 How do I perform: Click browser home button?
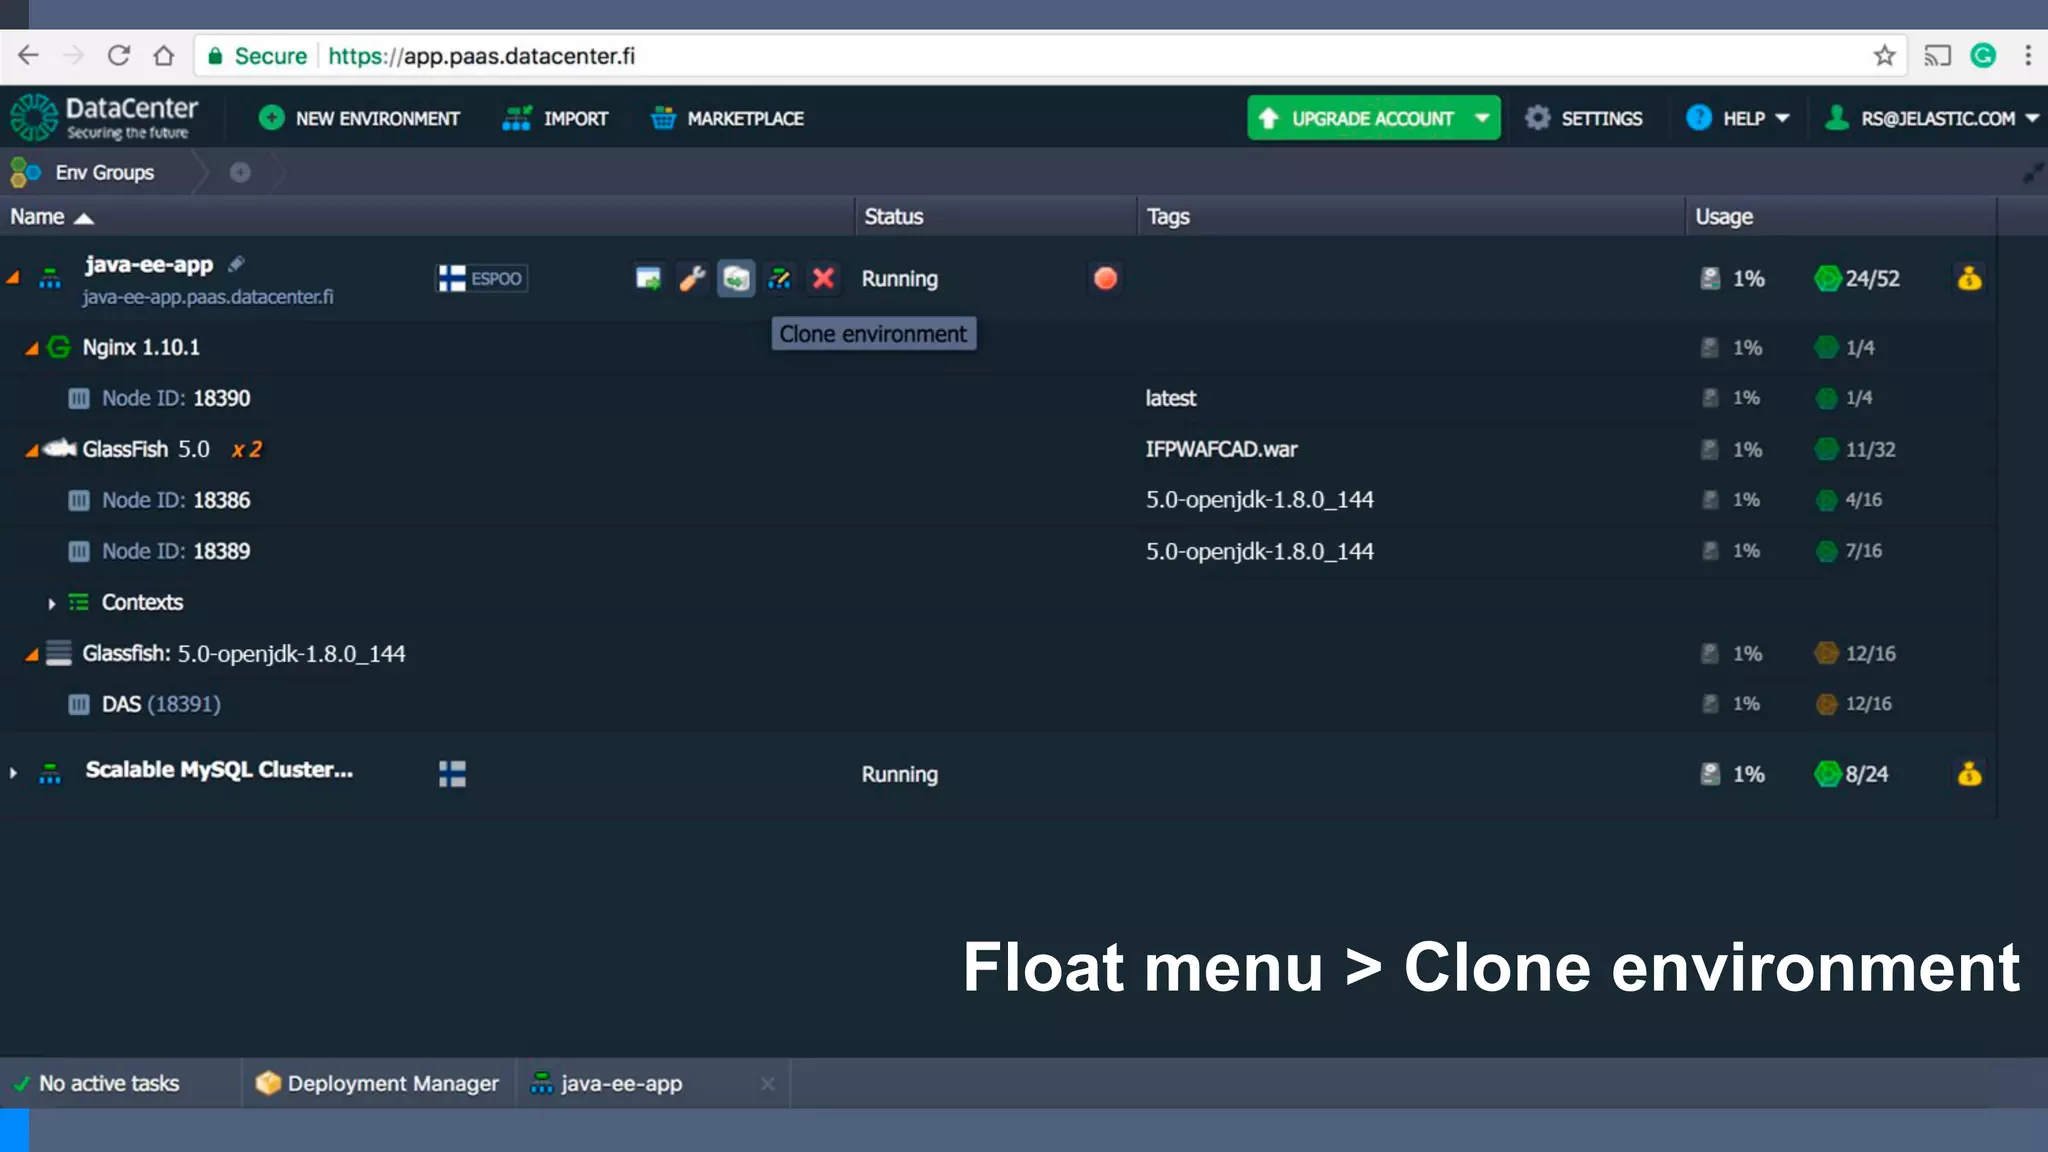(164, 56)
